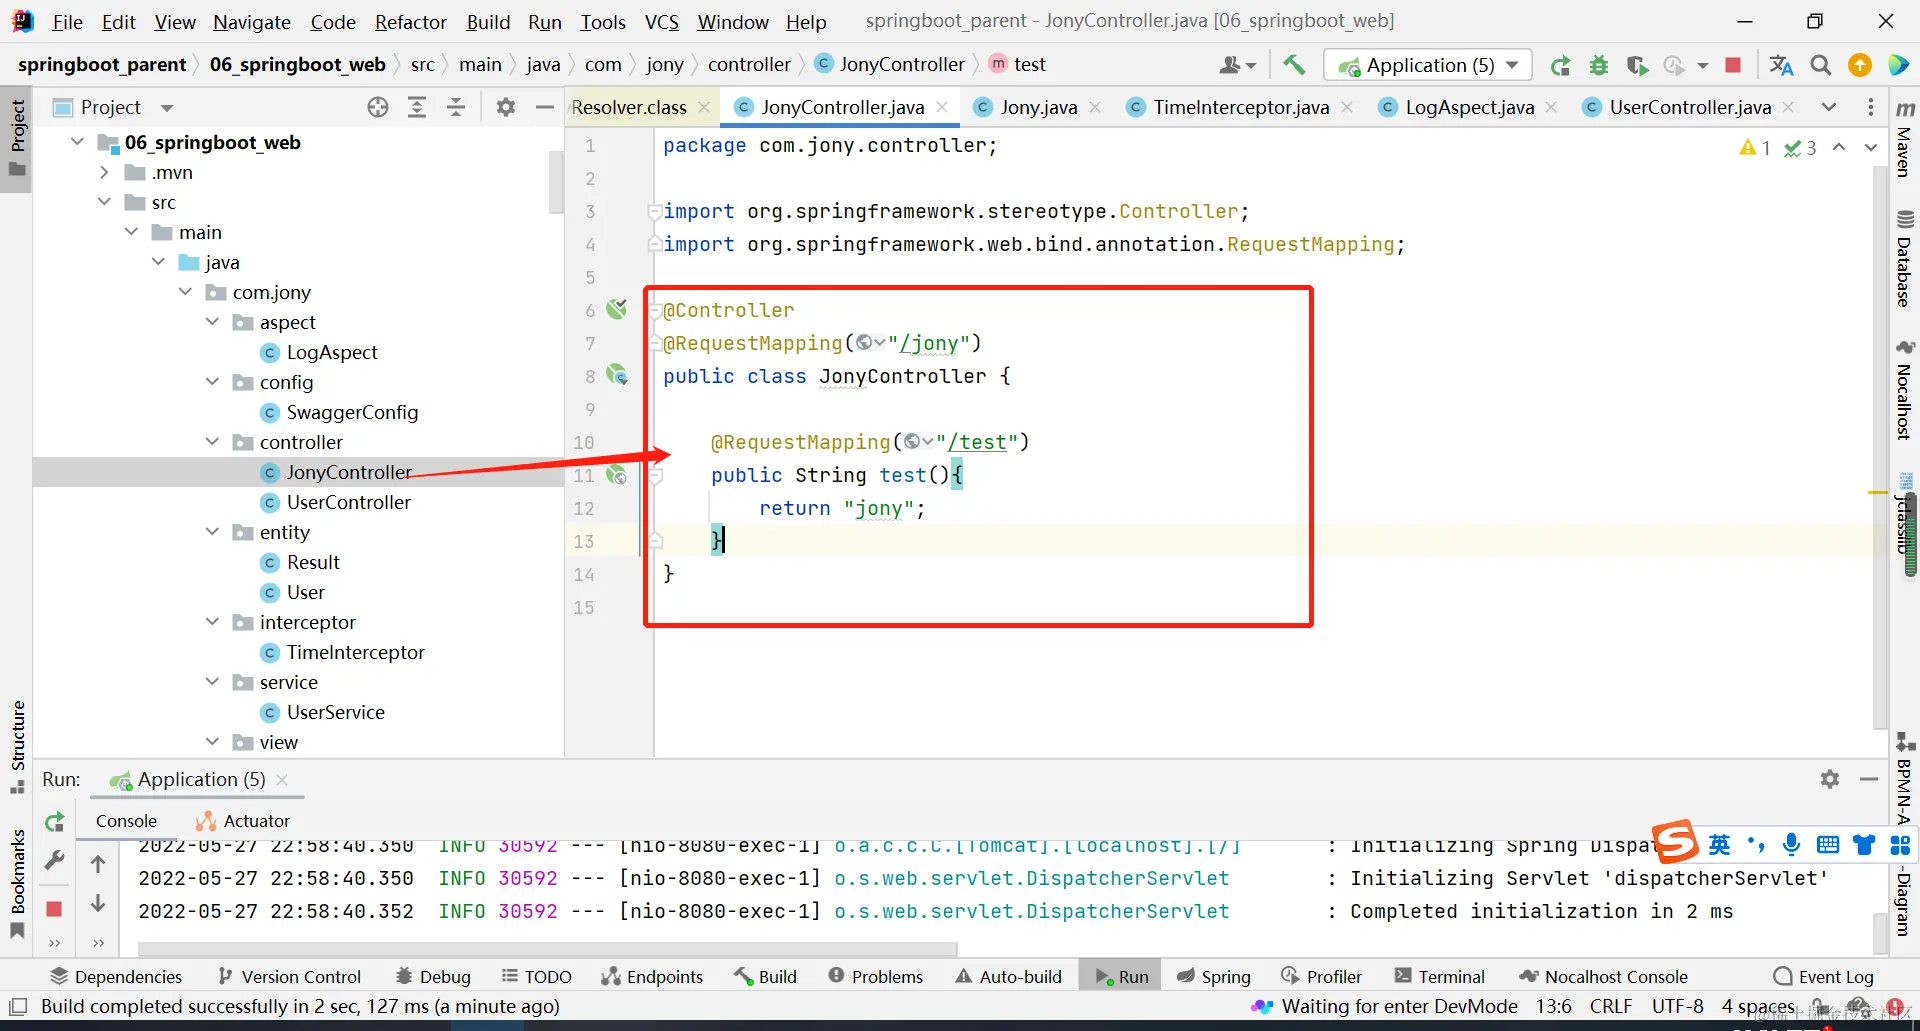Switch to the Jony.java editor tab
Viewport: 1920px width, 1031px height.
point(1038,107)
